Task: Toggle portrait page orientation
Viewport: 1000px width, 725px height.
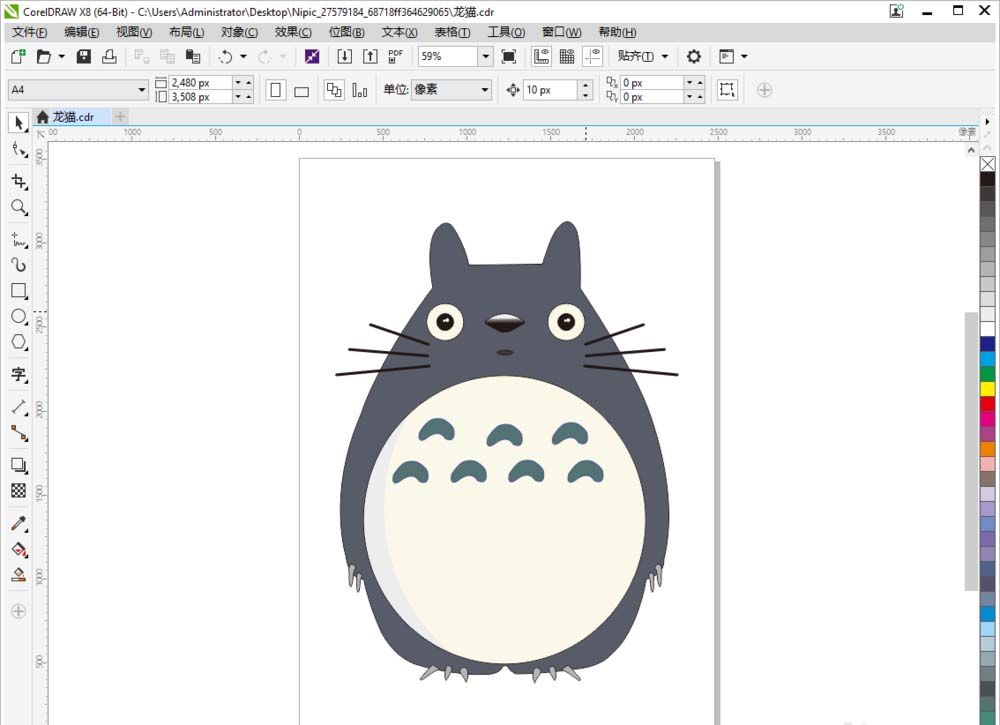Action: click(274, 90)
